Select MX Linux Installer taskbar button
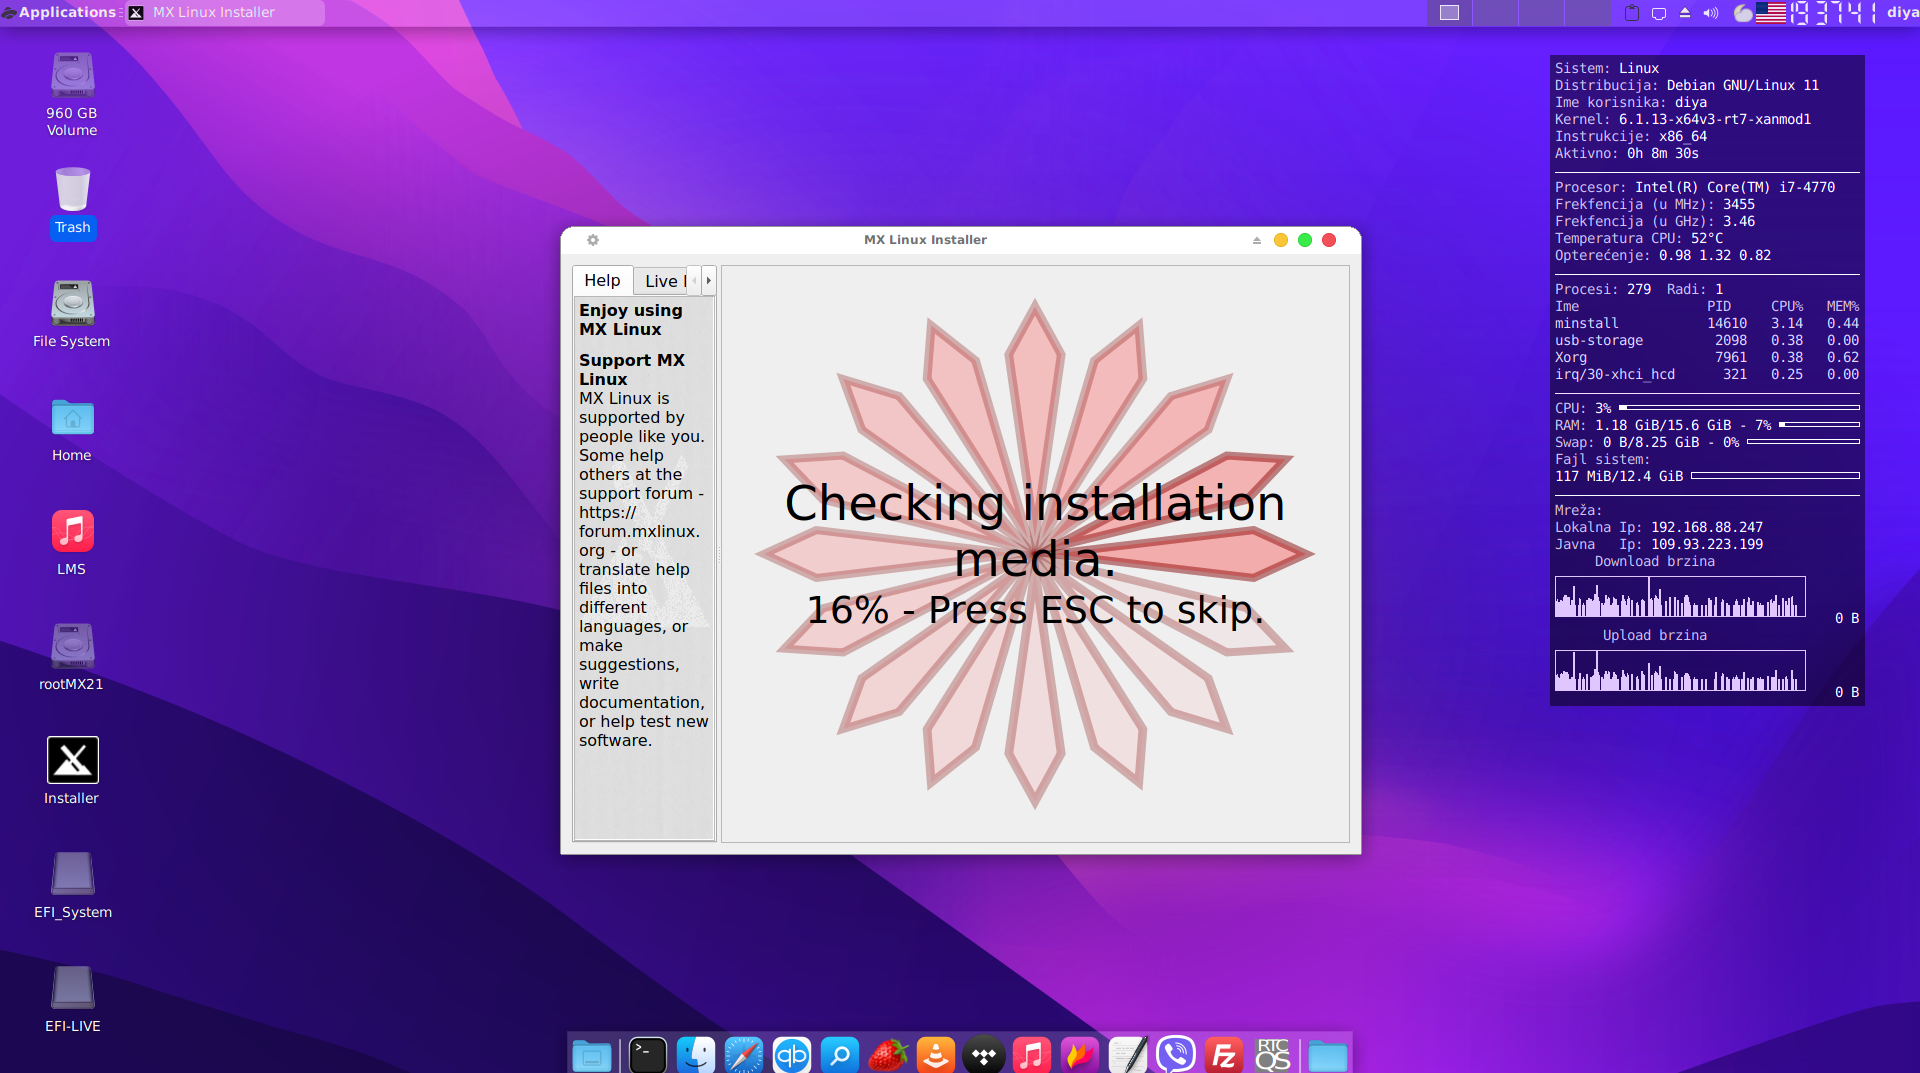The image size is (1920, 1073). coord(225,13)
